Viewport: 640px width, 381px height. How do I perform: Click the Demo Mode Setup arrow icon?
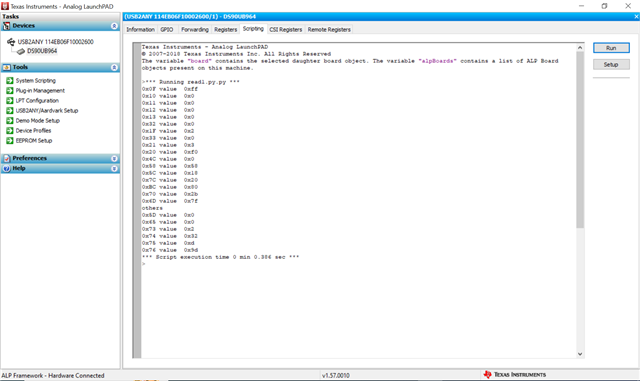10,120
